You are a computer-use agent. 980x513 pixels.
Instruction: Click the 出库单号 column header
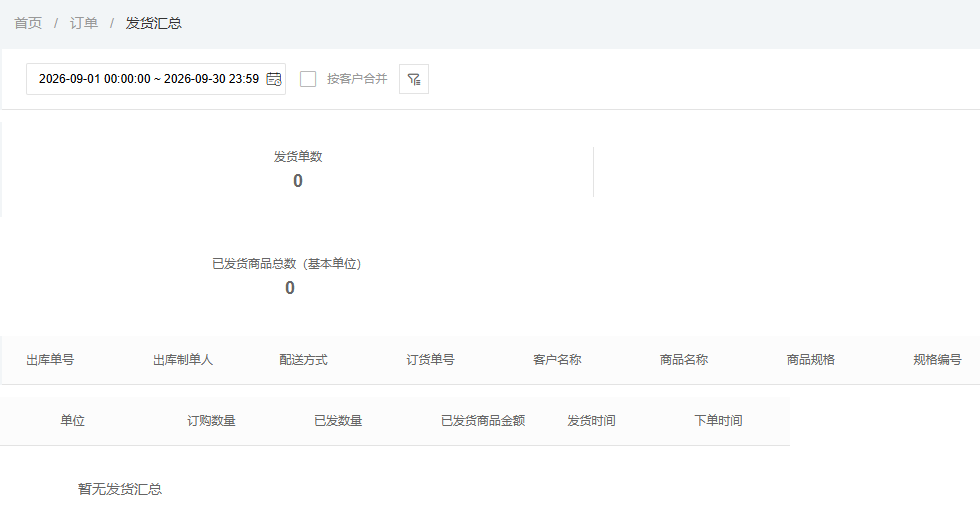coord(50,360)
